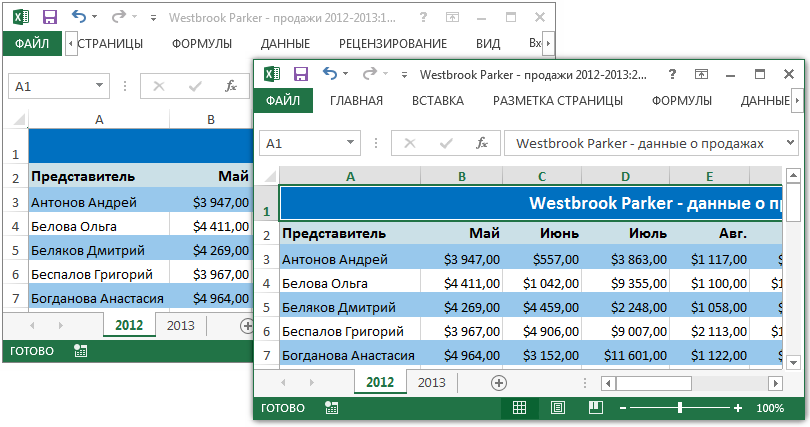Click Name Box A1 in front window
The height and width of the screenshot is (427, 810).
(301, 143)
